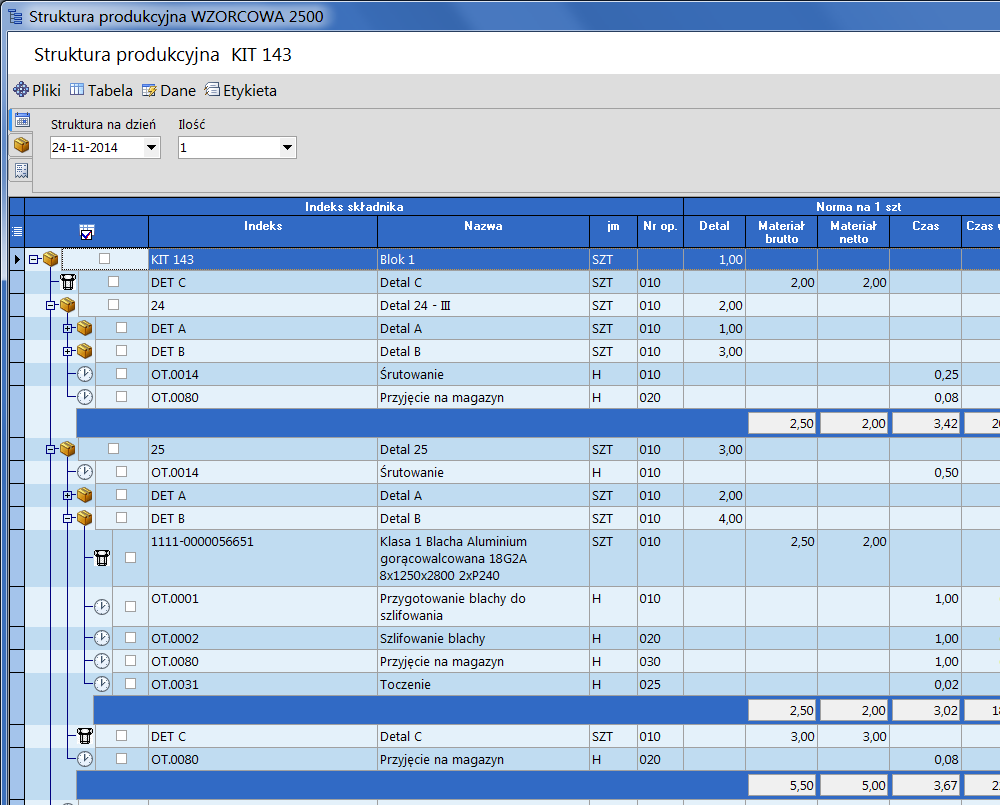The height and width of the screenshot is (805, 1000).
Task: Check the OT.0001 row checkbox
Action: tap(131, 606)
